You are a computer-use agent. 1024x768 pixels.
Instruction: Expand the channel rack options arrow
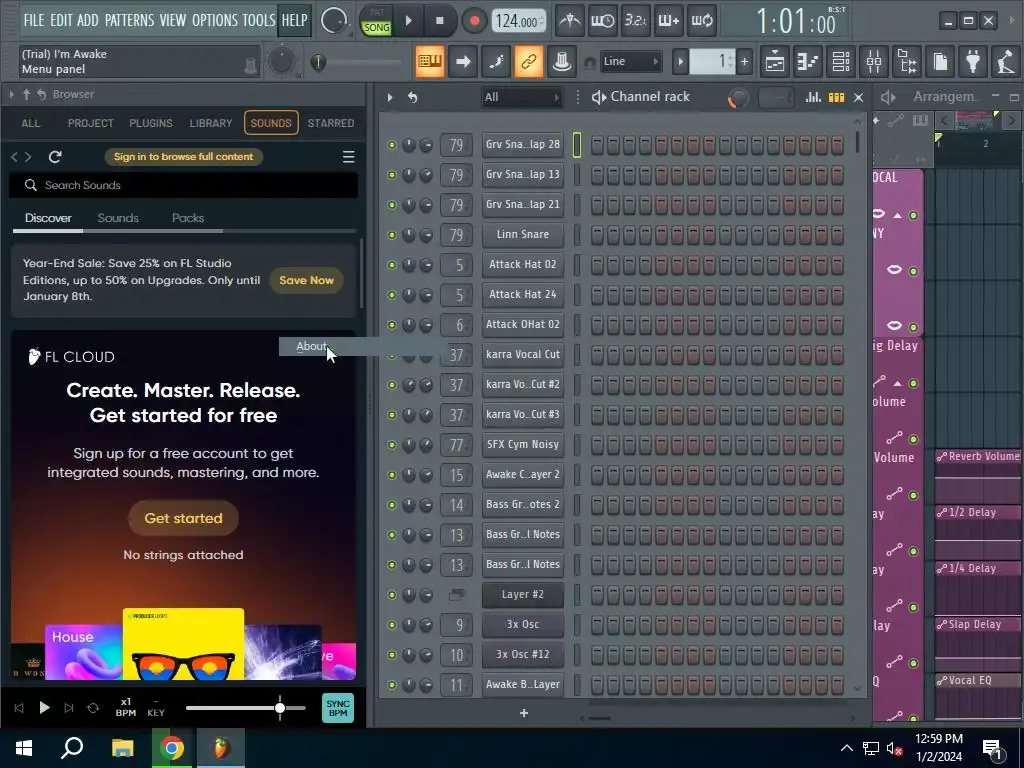click(x=390, y=97)
